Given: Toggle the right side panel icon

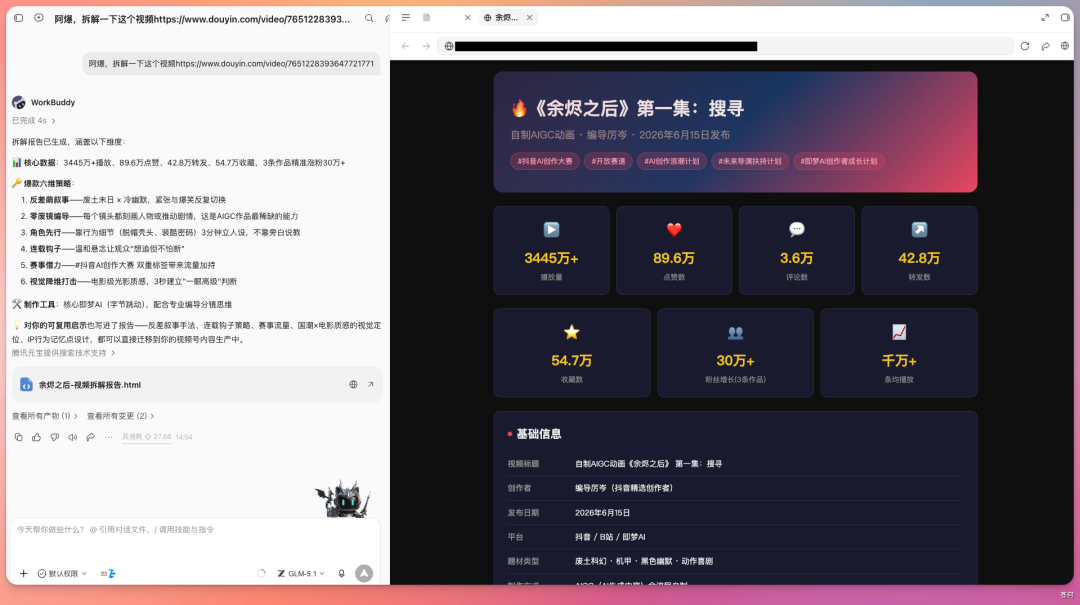Looking at the screenshot, I should point(1065,18).
